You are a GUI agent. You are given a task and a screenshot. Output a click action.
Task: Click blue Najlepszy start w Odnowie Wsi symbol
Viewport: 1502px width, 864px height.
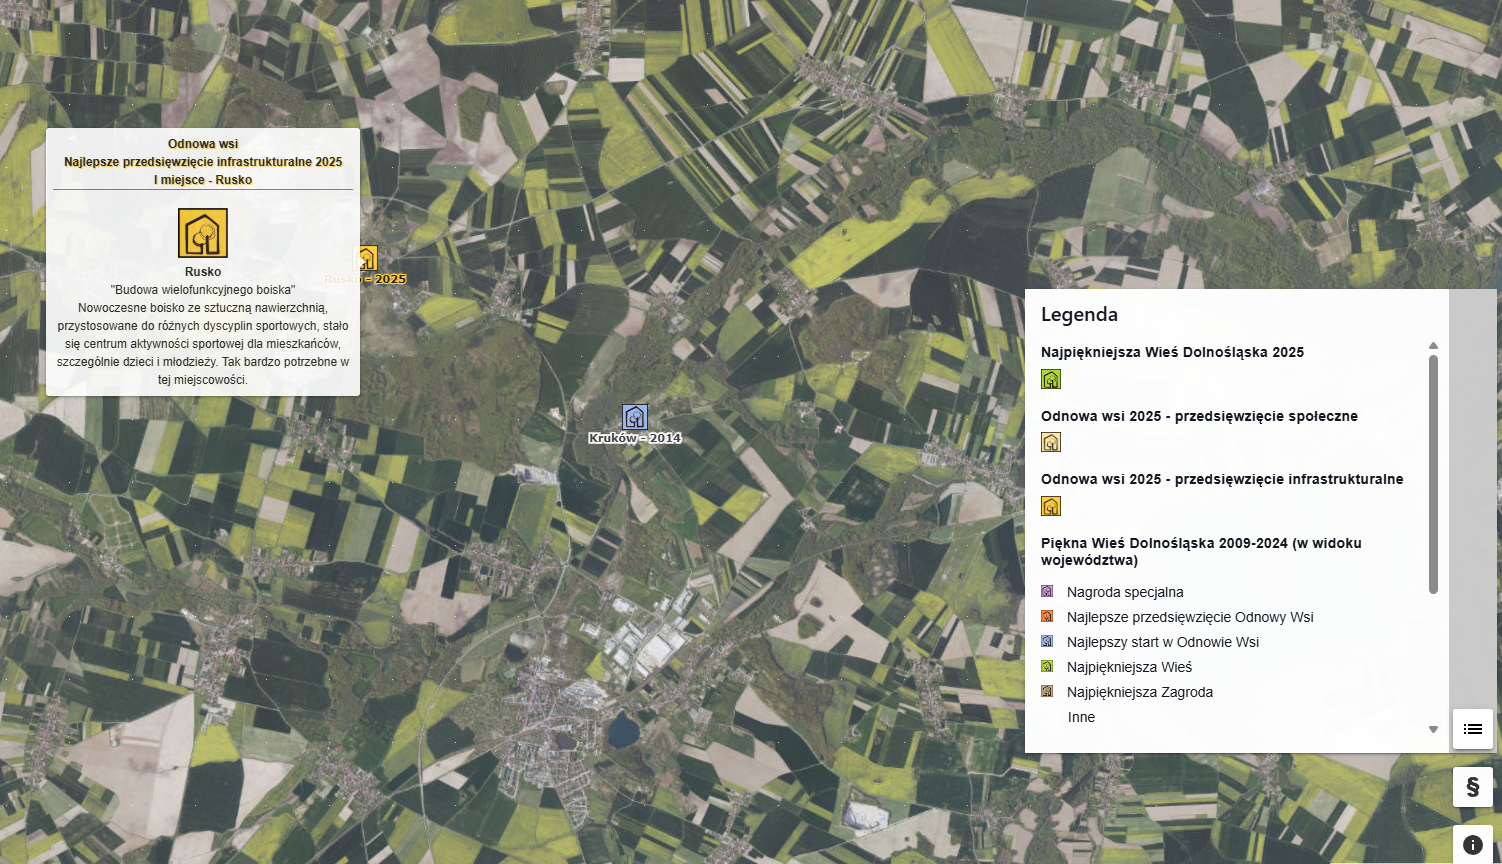pos(1047,642)
